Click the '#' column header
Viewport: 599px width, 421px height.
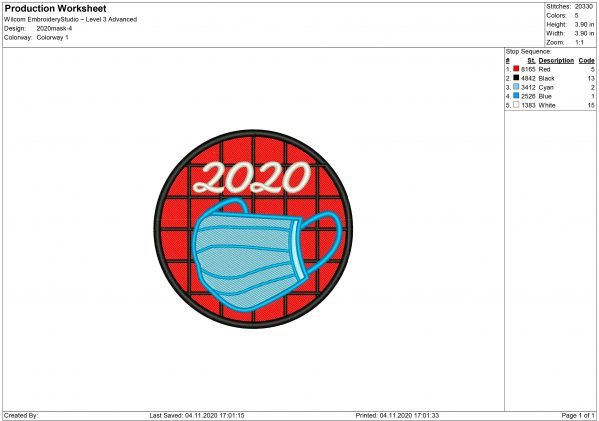point(508,60)
